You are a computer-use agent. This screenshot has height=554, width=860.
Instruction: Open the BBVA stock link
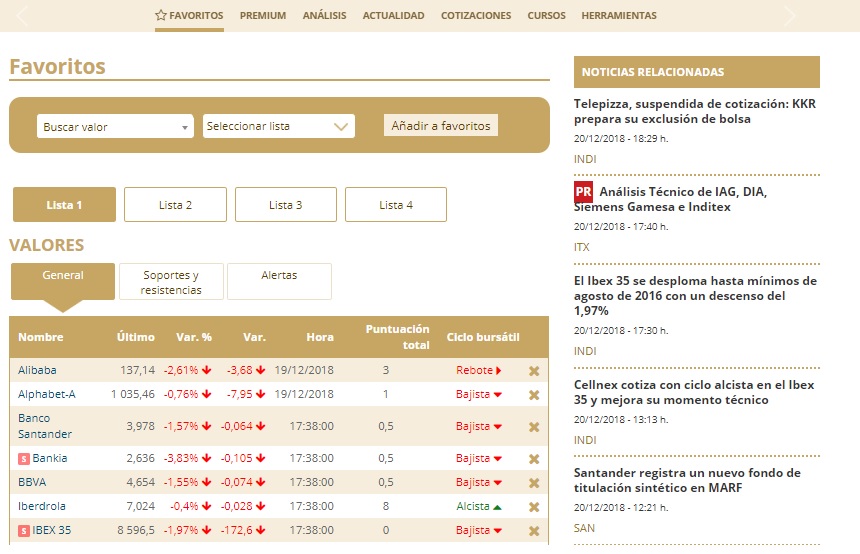32,482
